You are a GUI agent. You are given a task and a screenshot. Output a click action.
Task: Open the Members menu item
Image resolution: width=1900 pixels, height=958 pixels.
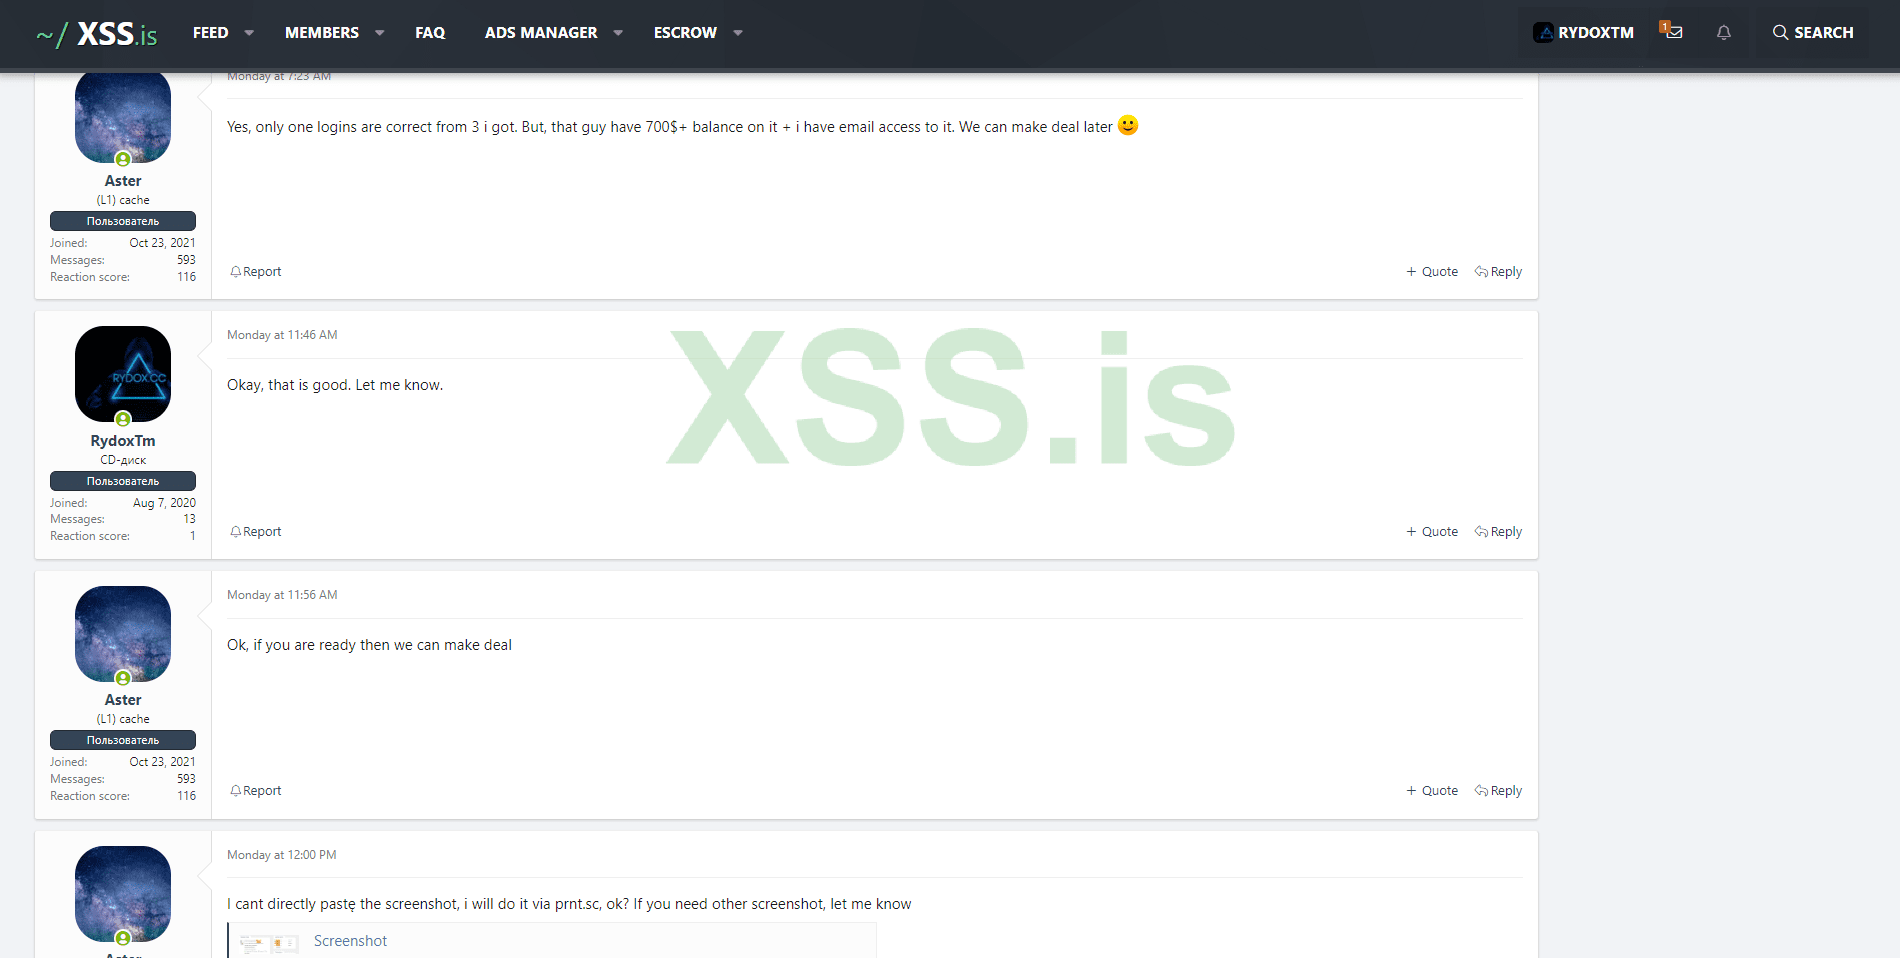click(322, 33)
